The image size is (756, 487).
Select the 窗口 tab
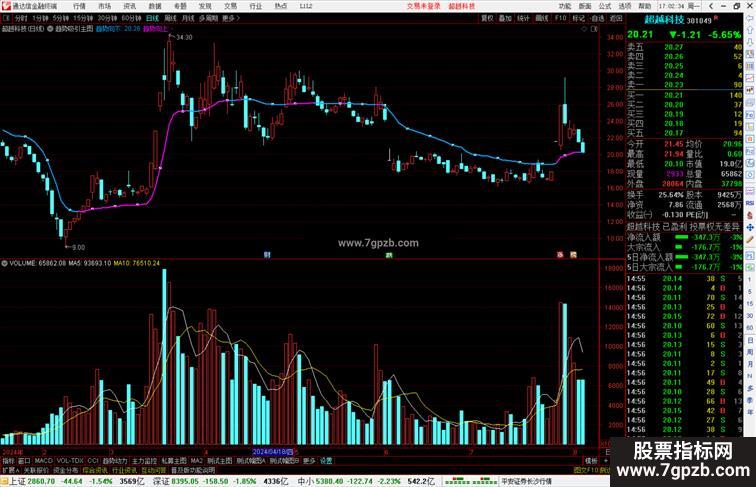pyautogui.click(x=24, y=461)
